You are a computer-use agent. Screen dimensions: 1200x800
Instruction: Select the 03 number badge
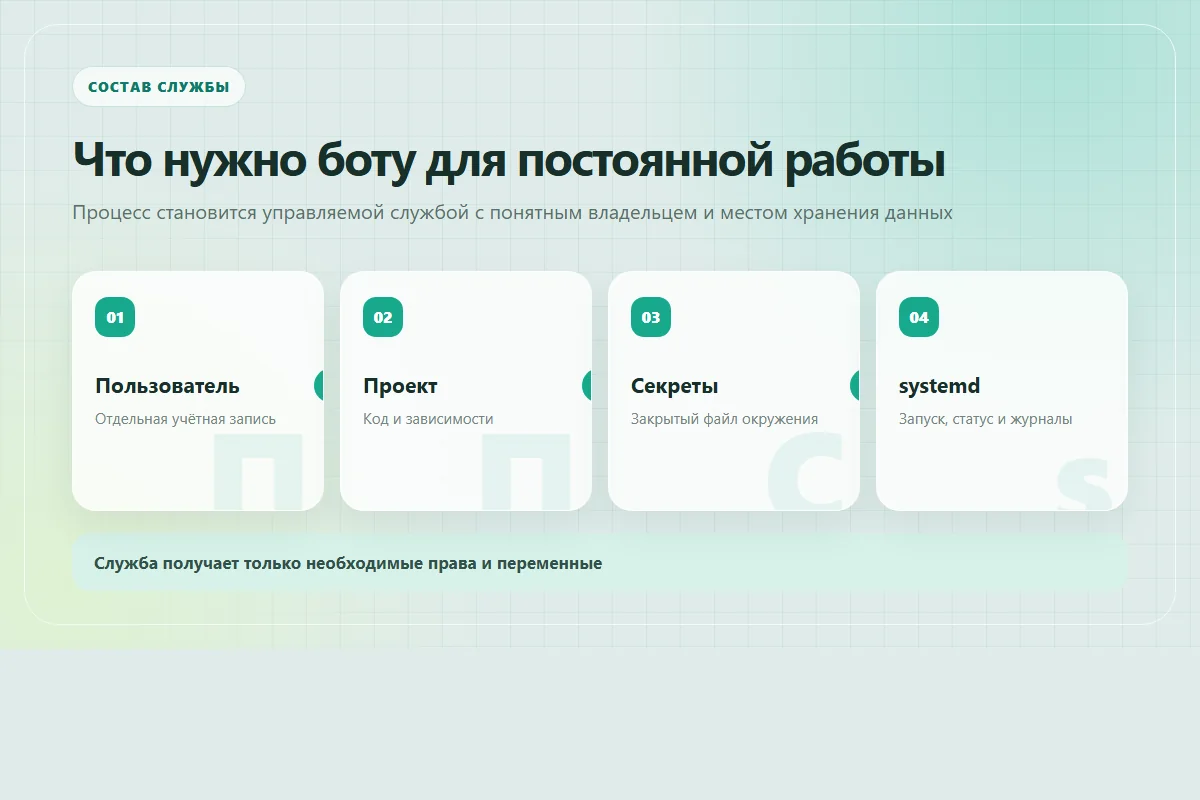pyautogui.click(x=651, y=317)
